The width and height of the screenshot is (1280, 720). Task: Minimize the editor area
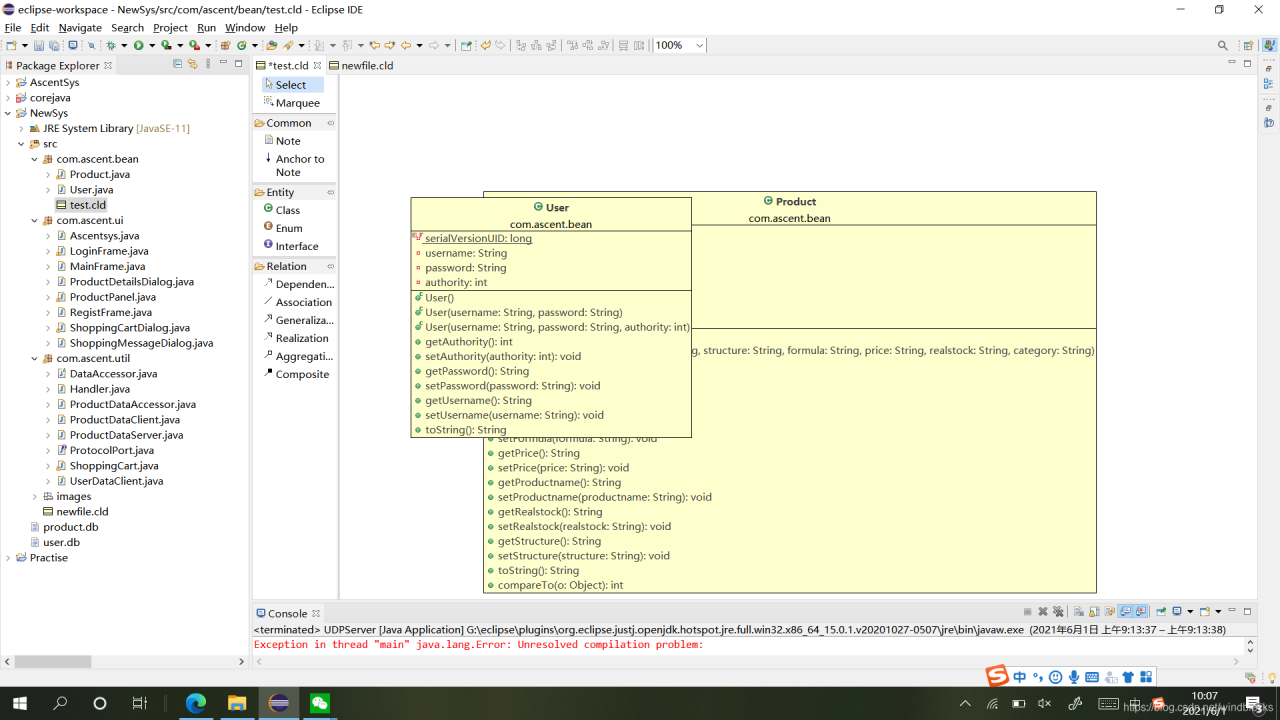1232,63
